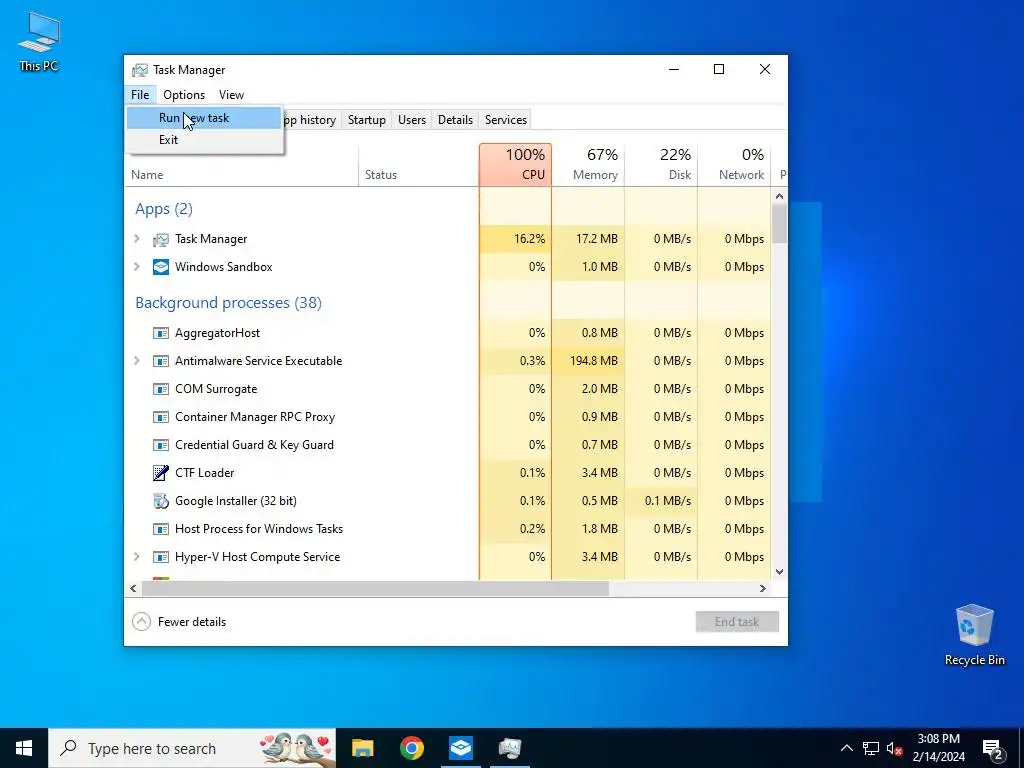Click the Windows Sandbox process icon
This screenshot has width=1024, height=768.
click(x=161, y=267)
